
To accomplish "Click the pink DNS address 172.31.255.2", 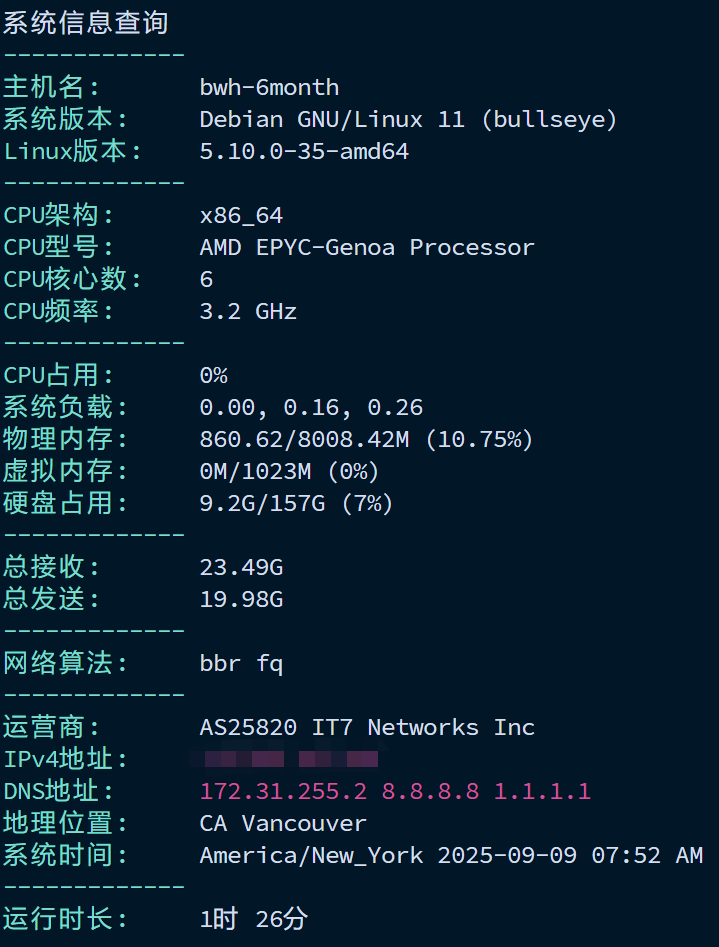I will pos(283,792).
